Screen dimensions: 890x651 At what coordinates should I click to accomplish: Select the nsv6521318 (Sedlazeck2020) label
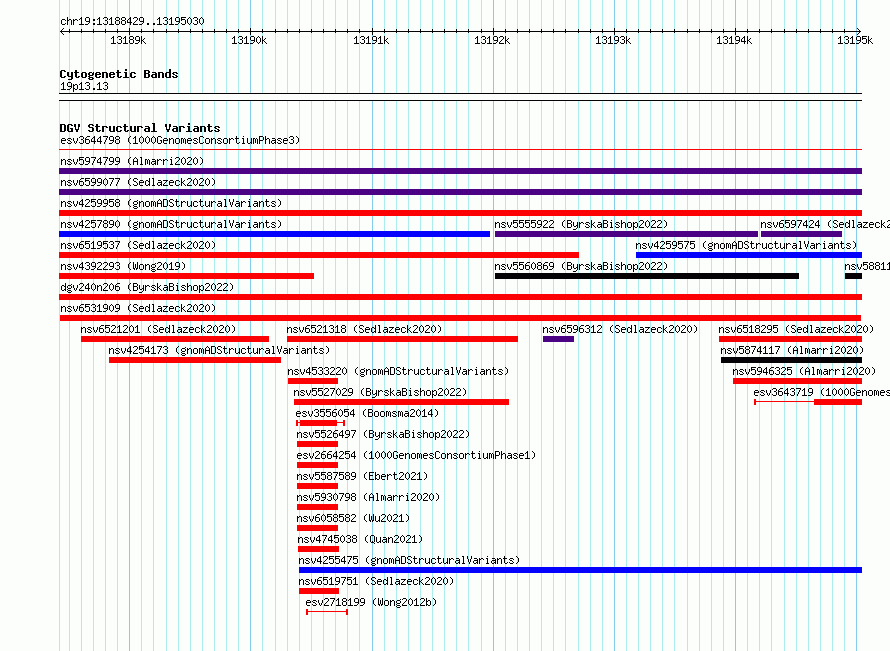364,329
